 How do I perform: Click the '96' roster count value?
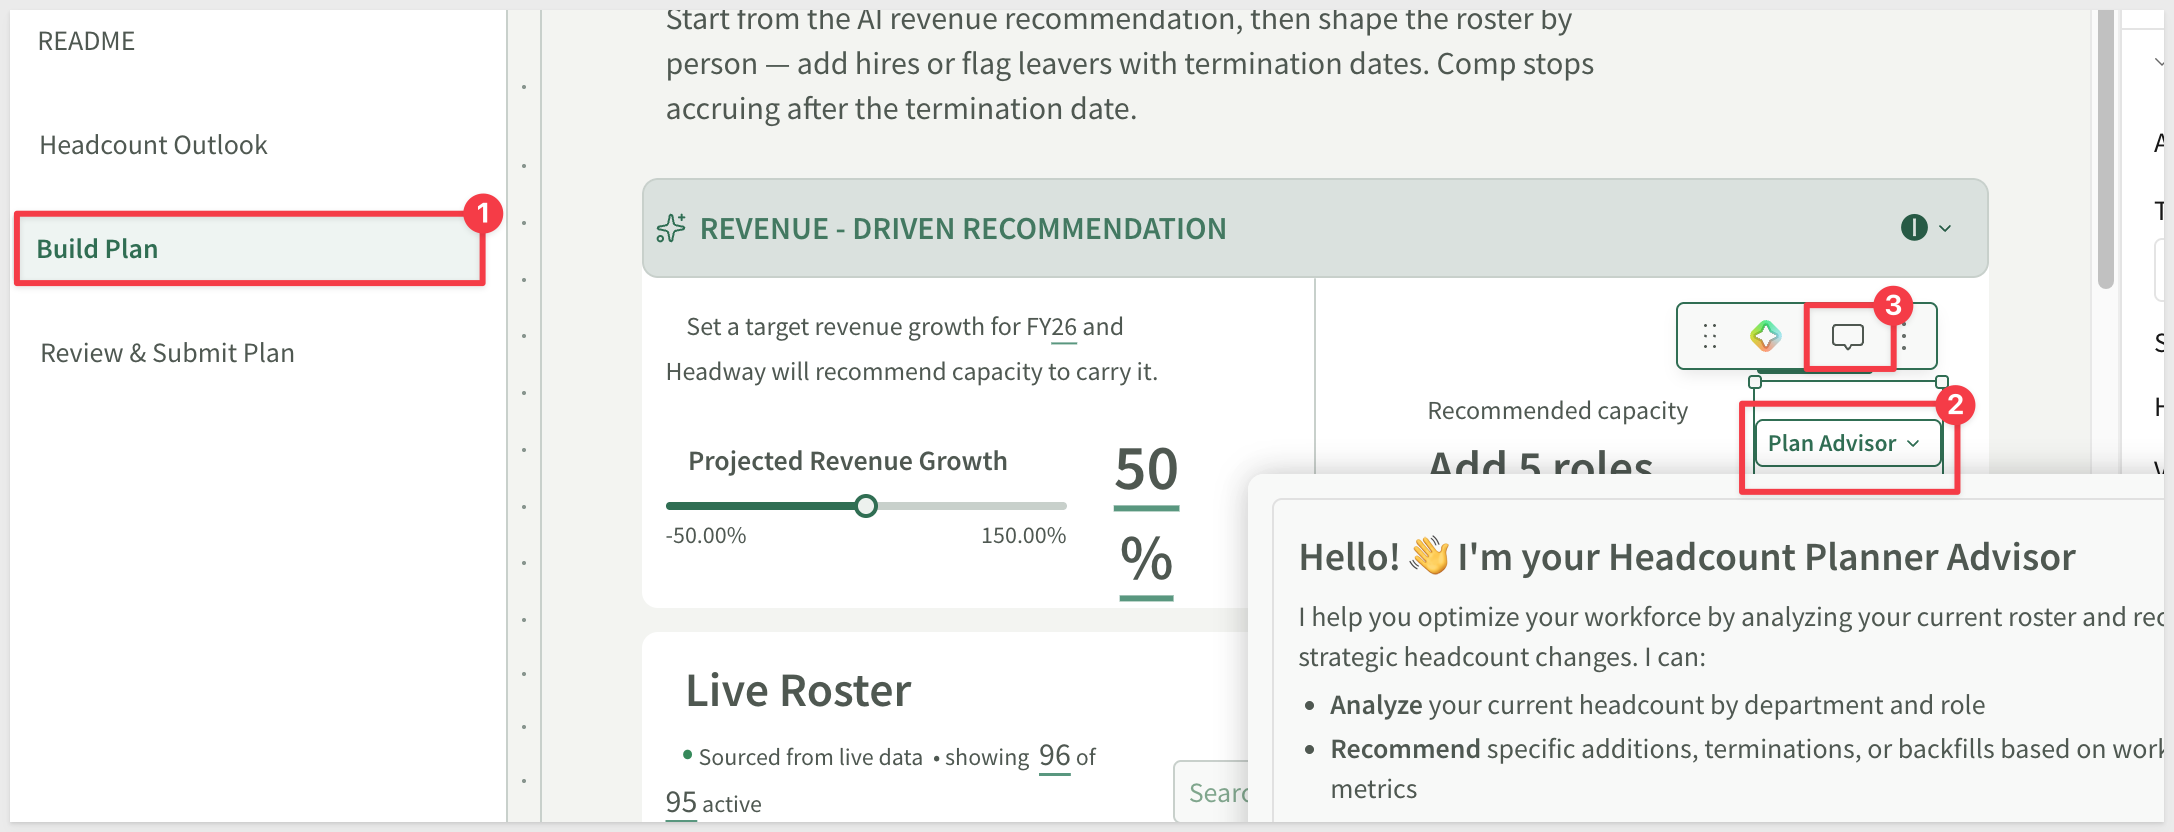pyautogui.click(x=1055, y=756)
